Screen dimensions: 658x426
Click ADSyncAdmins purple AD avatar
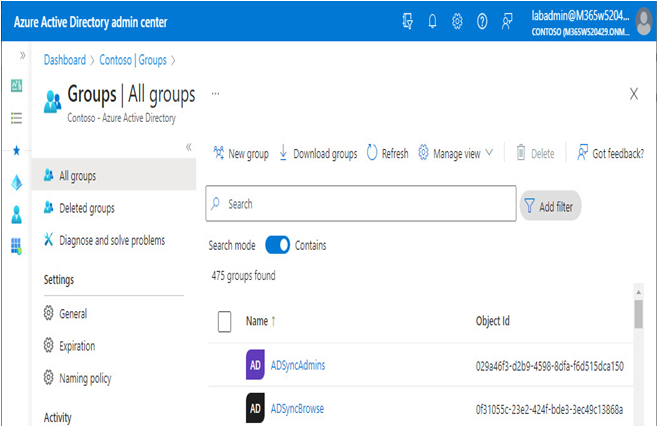click(x=255, y=365)
